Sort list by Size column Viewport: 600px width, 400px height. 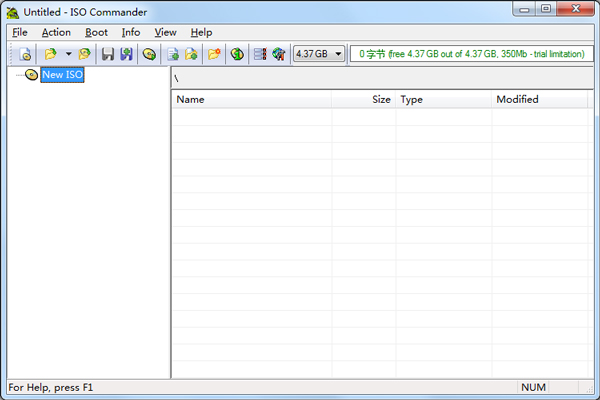coord(364,100)
